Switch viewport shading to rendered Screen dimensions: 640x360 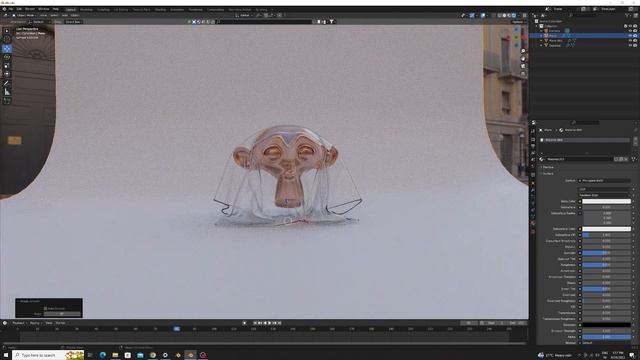click(x=514, y=15)
